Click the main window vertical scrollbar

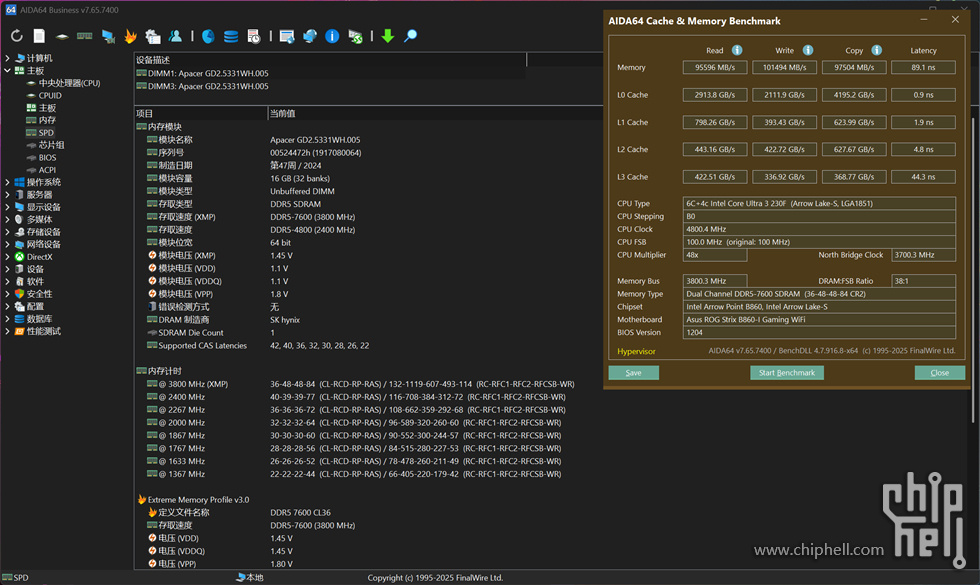pos(974,269)
